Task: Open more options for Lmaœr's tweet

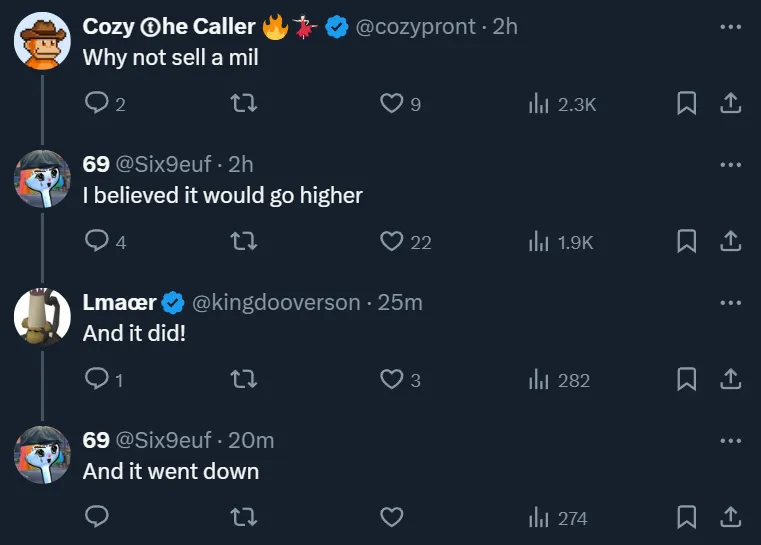Action: coord(730,303)
